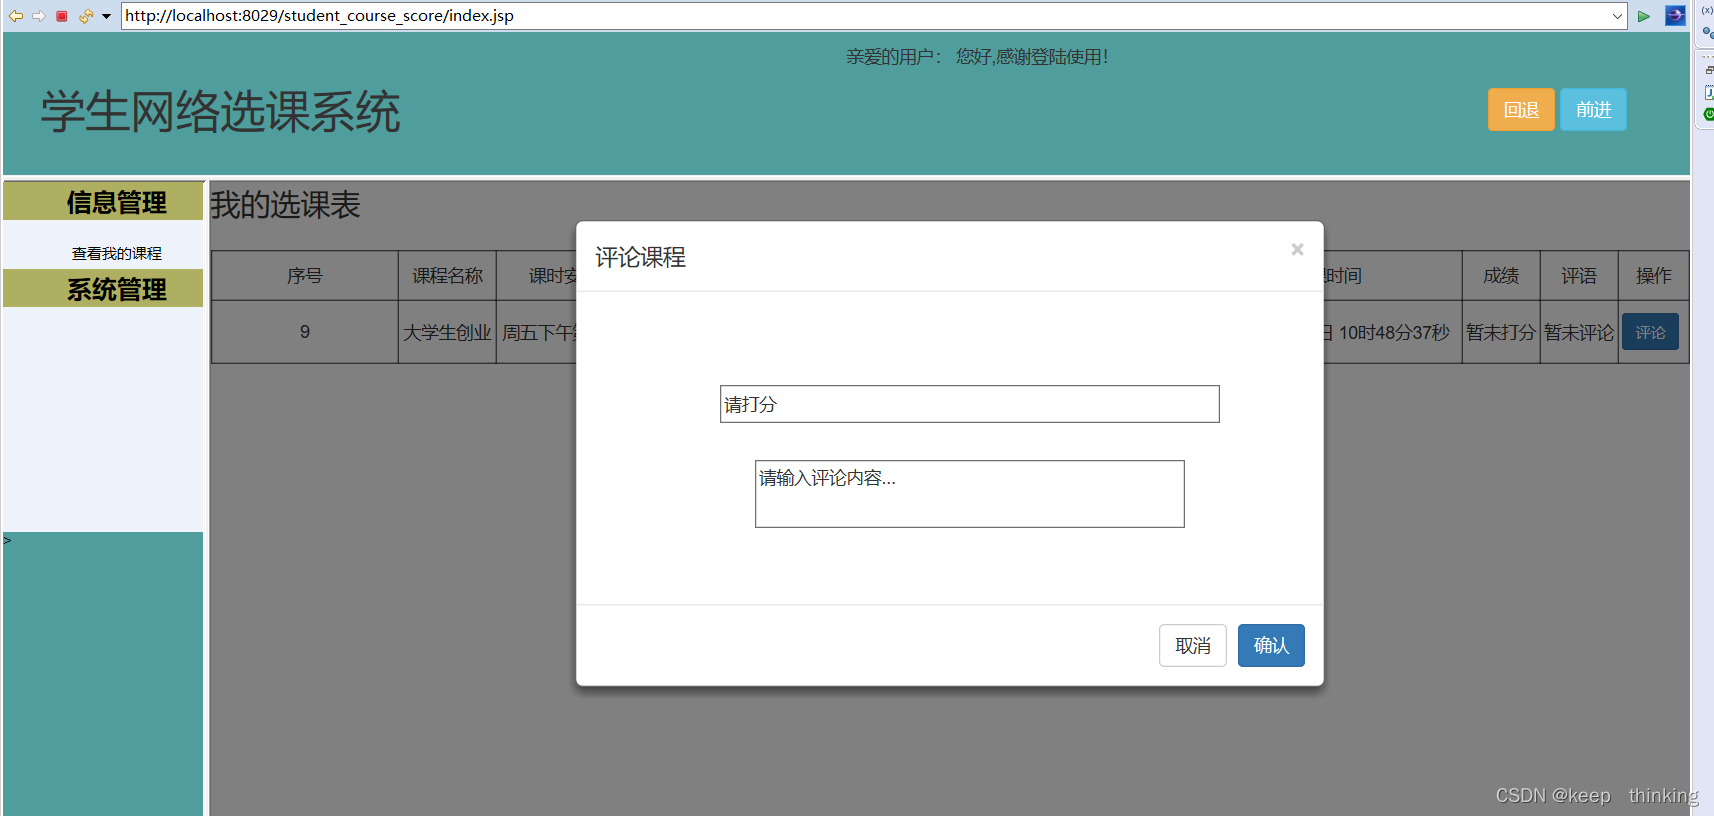Click the 课程名称 column header
Viewport: 1714px width, 816px height.
click(447, 276)
